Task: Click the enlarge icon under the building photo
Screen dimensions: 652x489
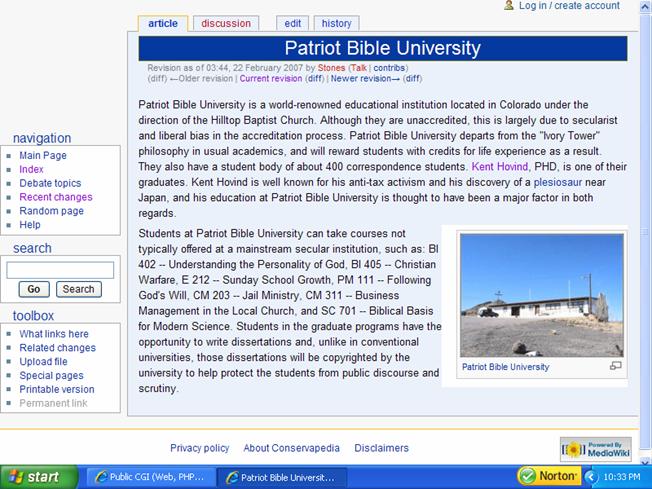Action: point(616,366)
